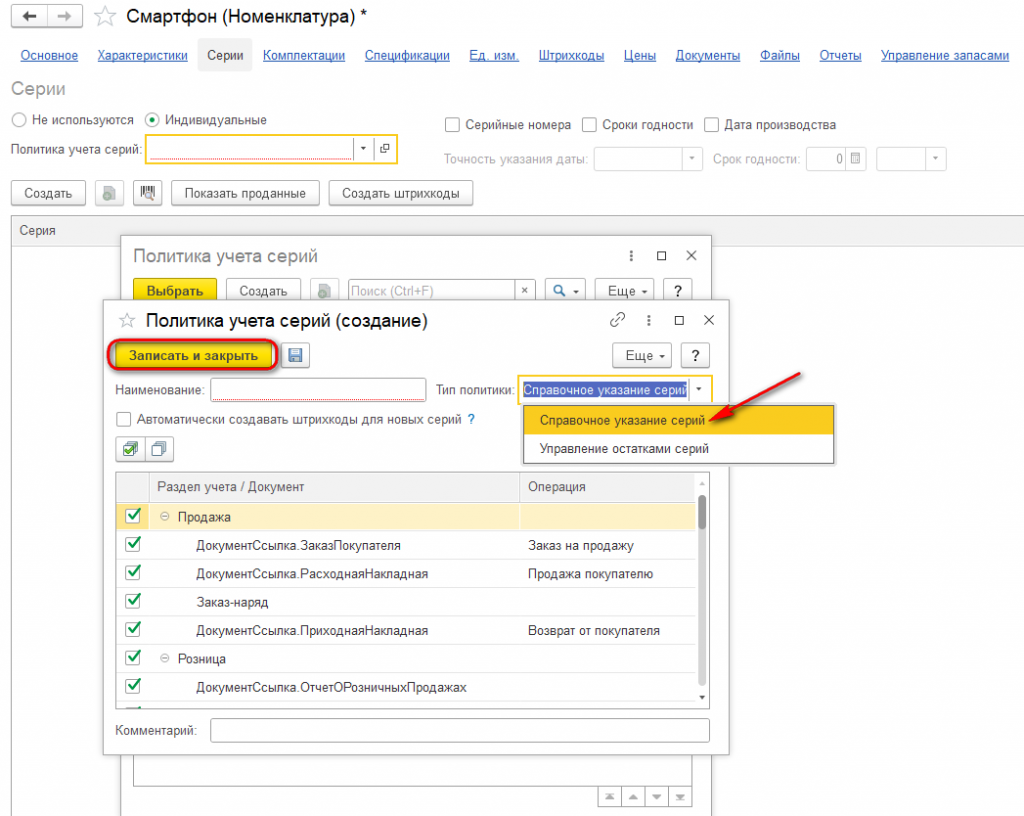
Task: Click the uncheck all rows icon
Action: [x=159, y=449]
